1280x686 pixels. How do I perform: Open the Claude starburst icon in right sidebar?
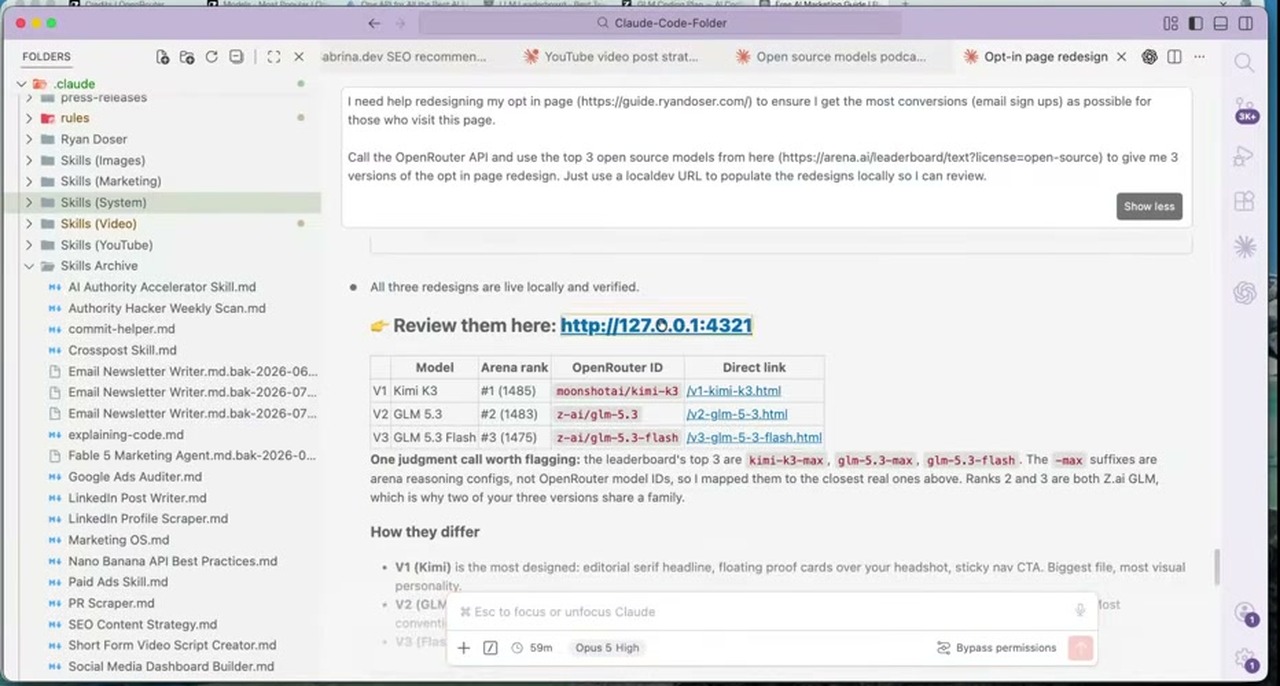pos(1245,246)
